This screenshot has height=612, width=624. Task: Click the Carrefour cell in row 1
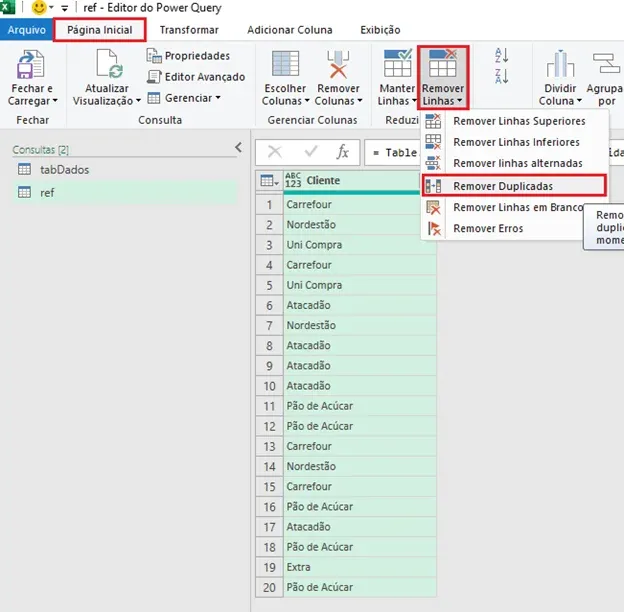pos(360,205)
